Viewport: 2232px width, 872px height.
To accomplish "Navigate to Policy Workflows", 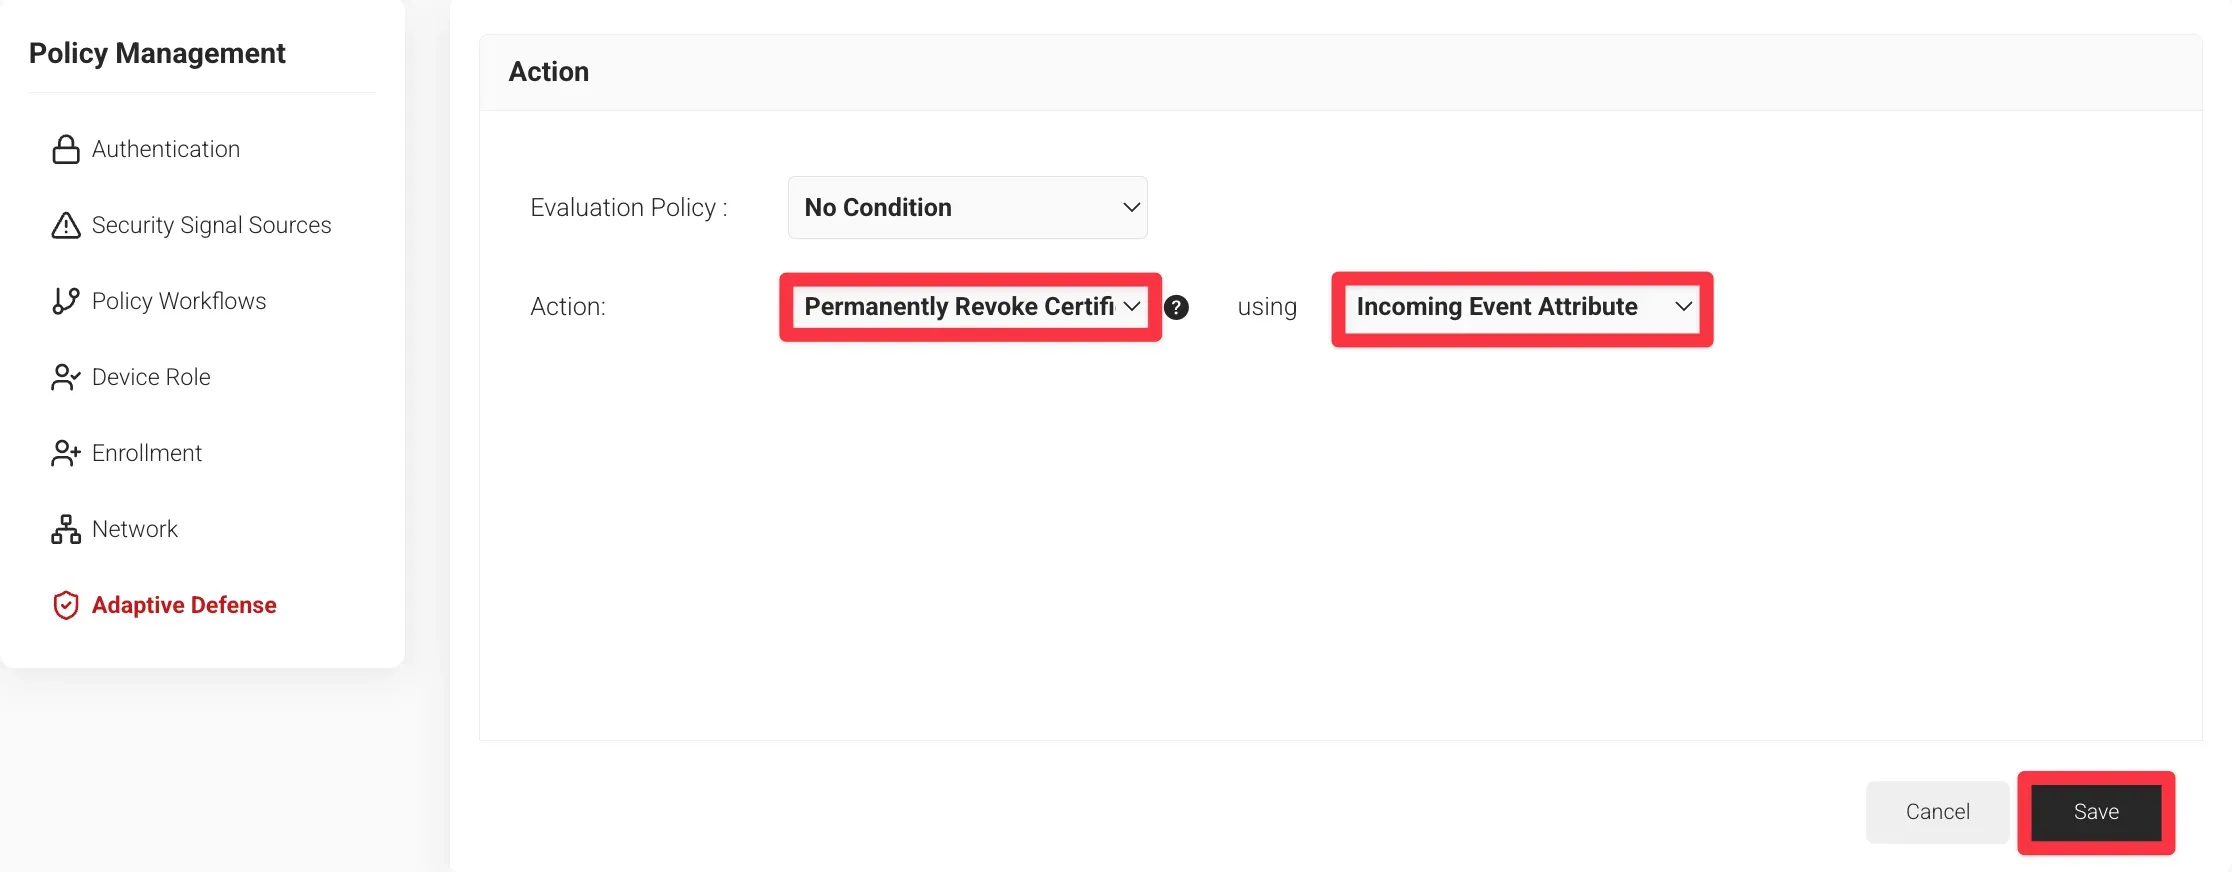I will coord(179,302).
